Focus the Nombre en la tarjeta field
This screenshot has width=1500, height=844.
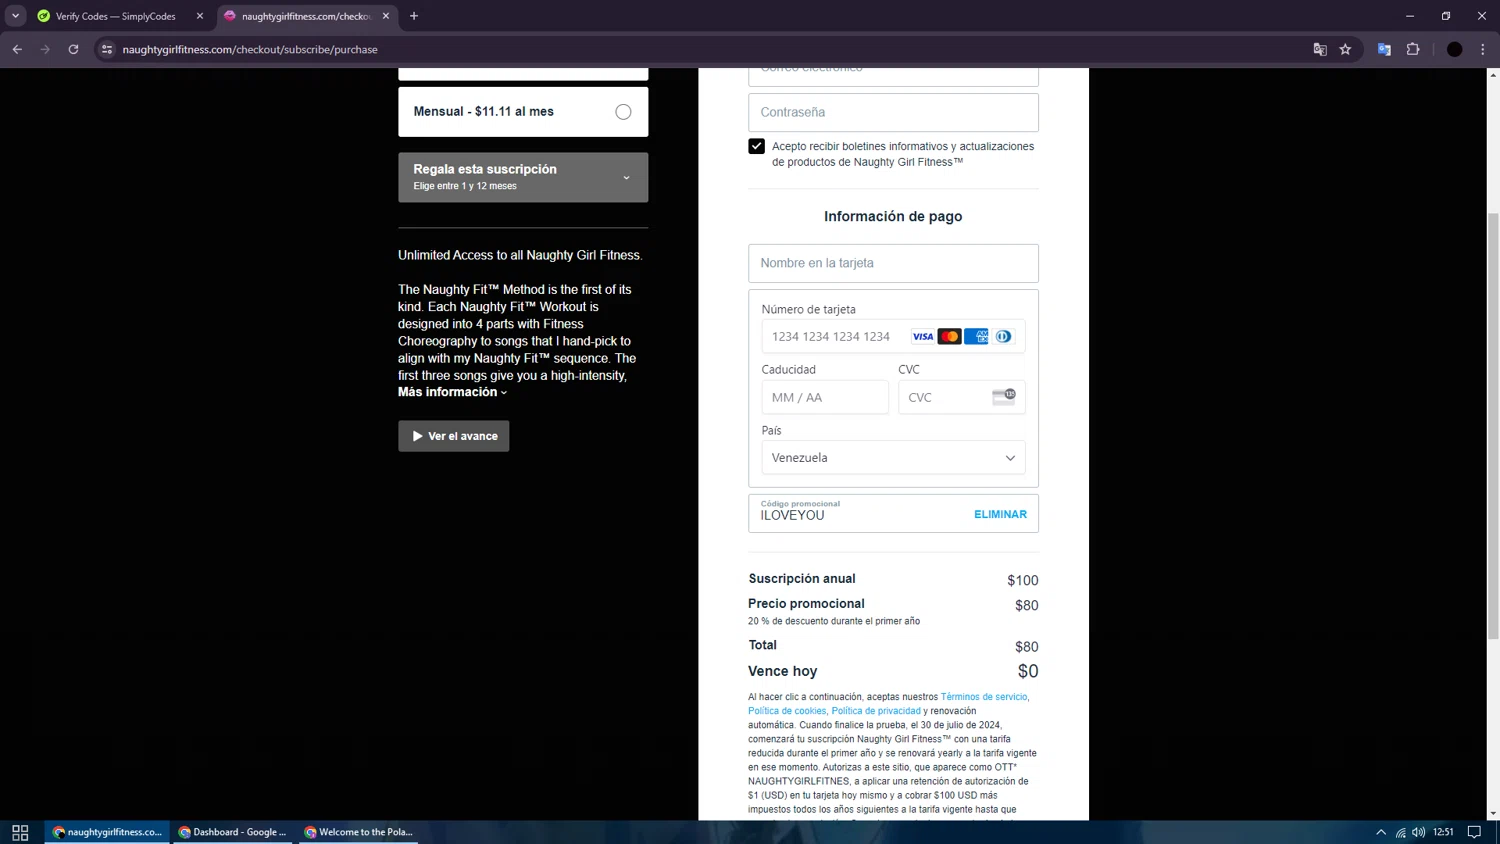(893, 263)
